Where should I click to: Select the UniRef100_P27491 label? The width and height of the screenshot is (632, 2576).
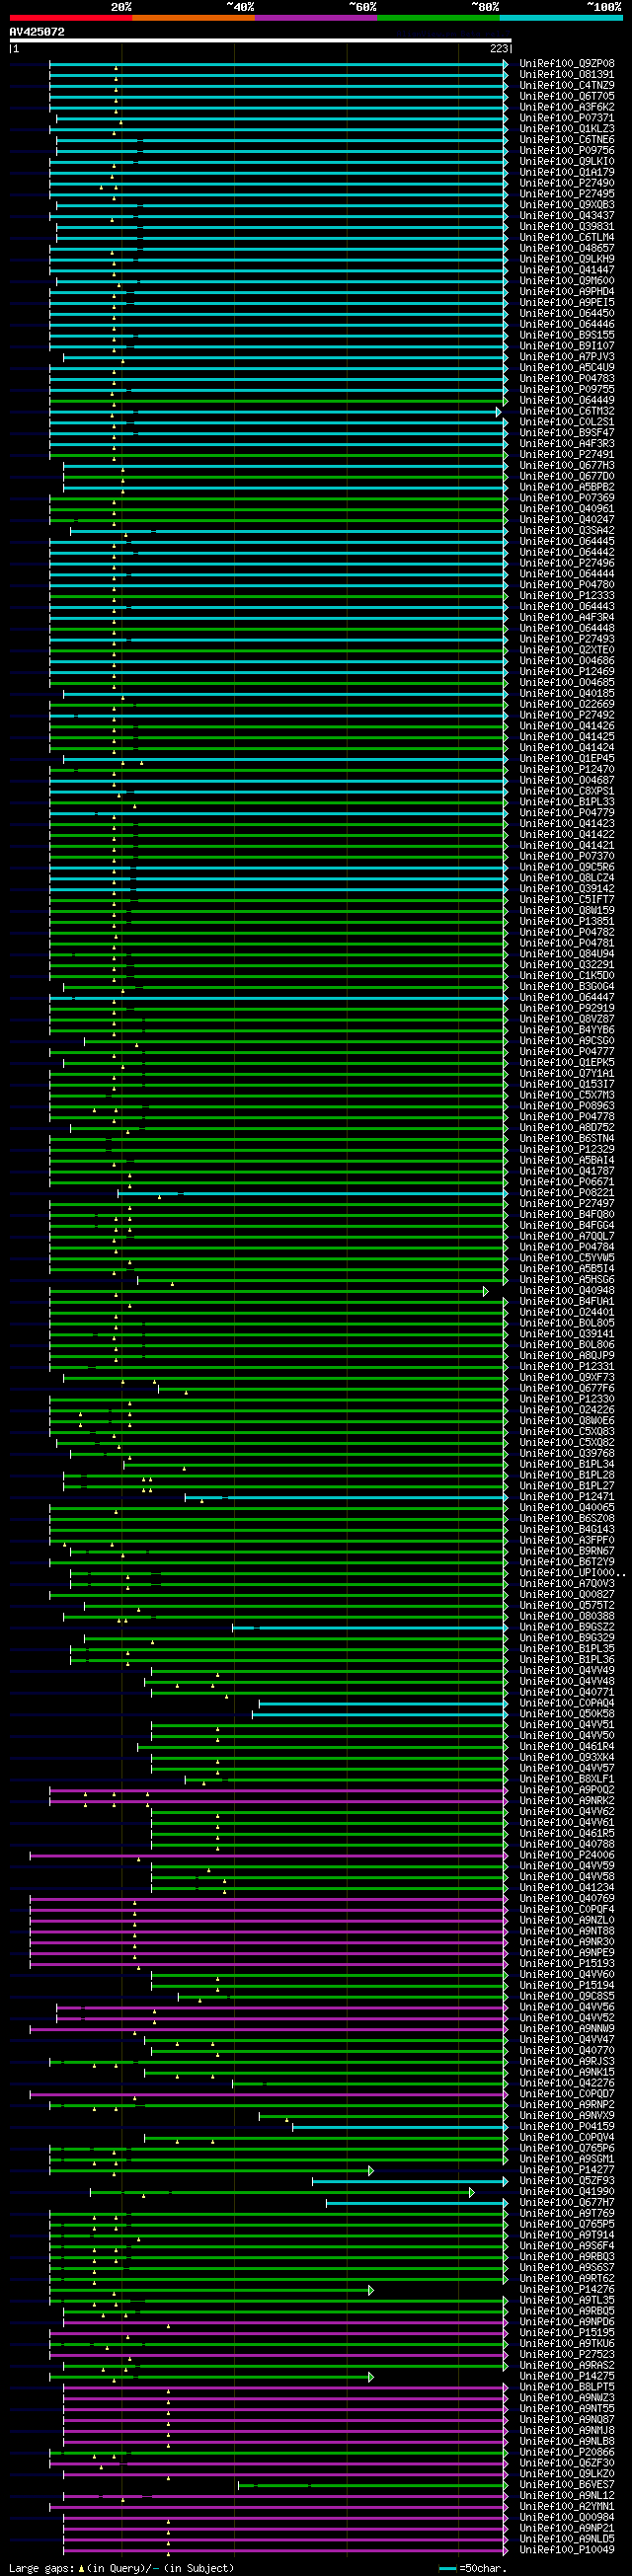[567, 455]
